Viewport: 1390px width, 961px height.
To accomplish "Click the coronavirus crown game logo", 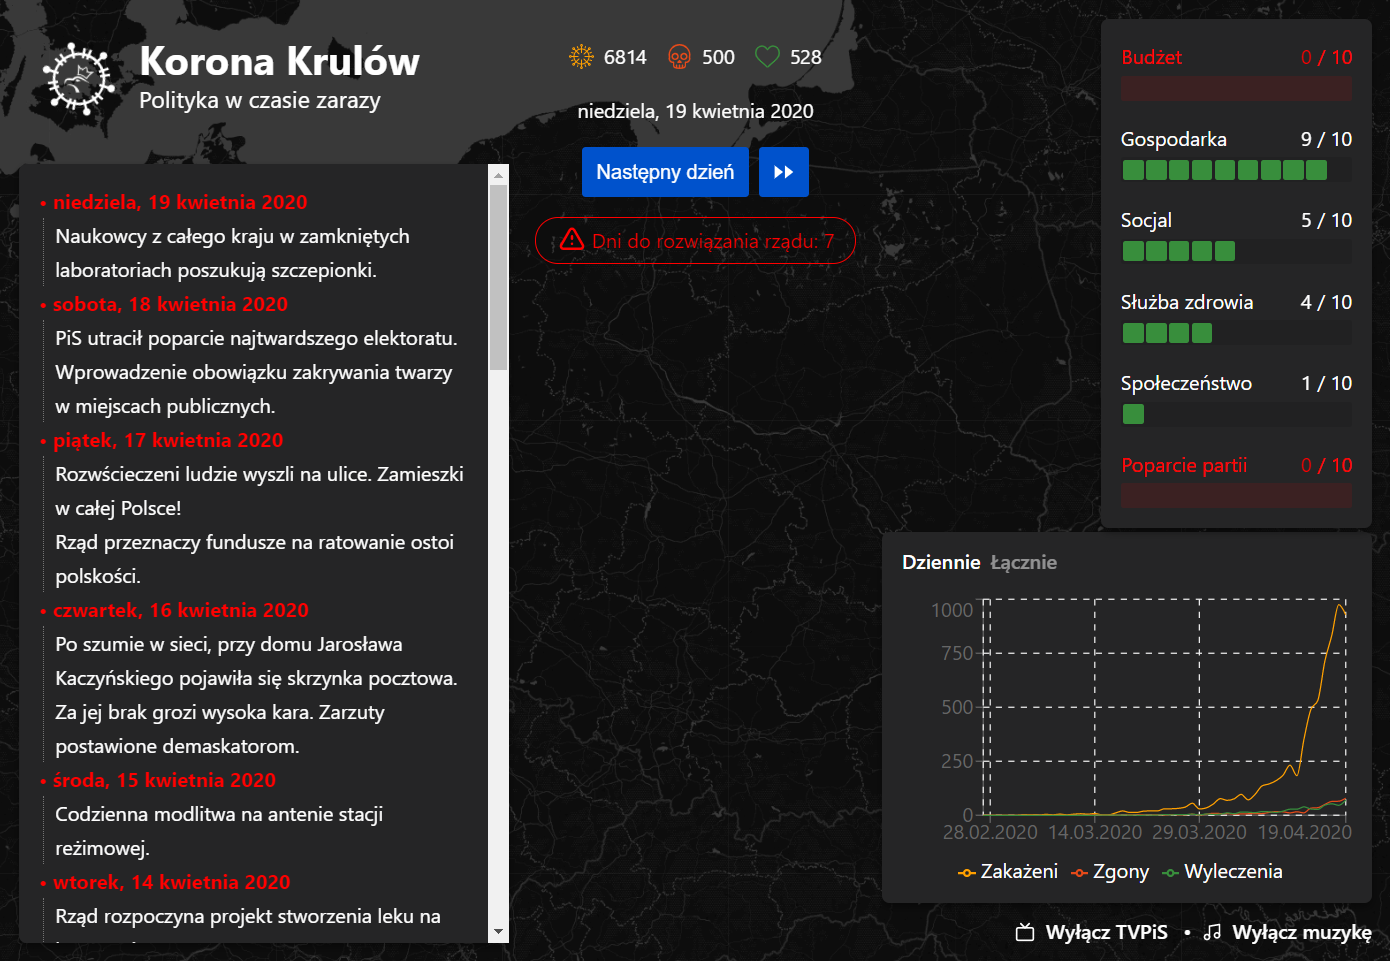I will (78, 79).
